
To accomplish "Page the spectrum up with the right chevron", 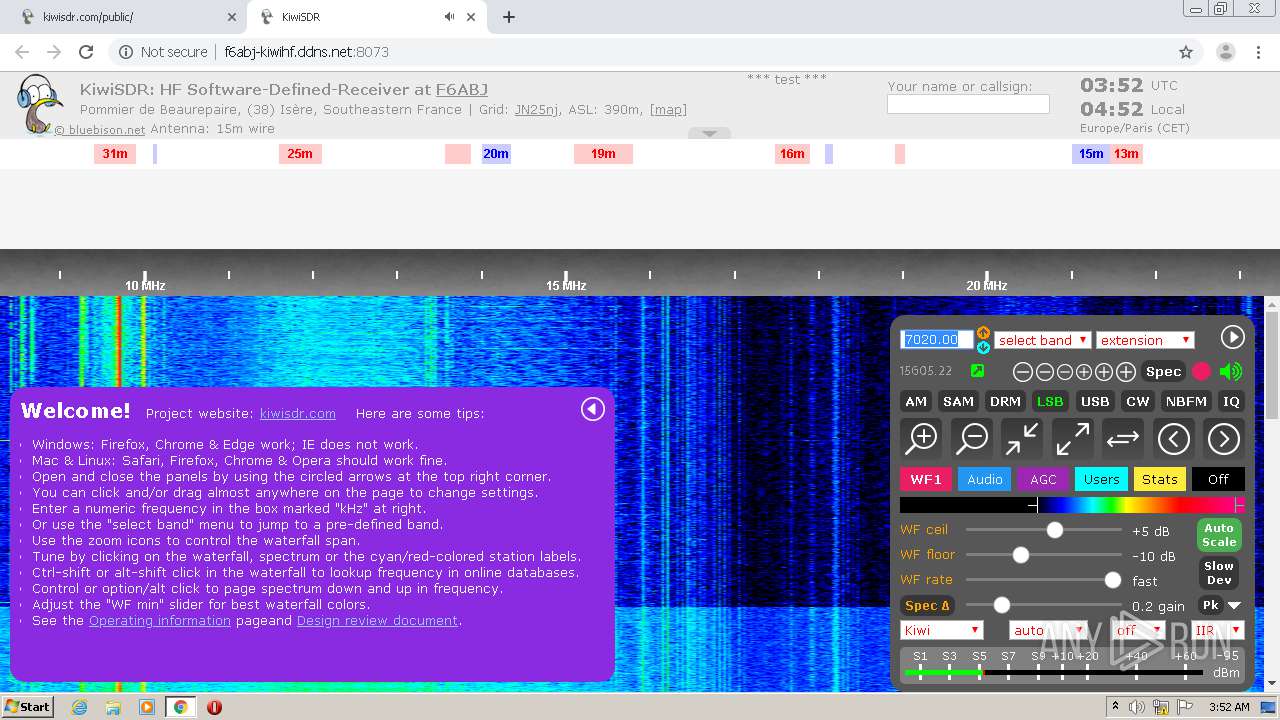I will [x=1224, y=438].
